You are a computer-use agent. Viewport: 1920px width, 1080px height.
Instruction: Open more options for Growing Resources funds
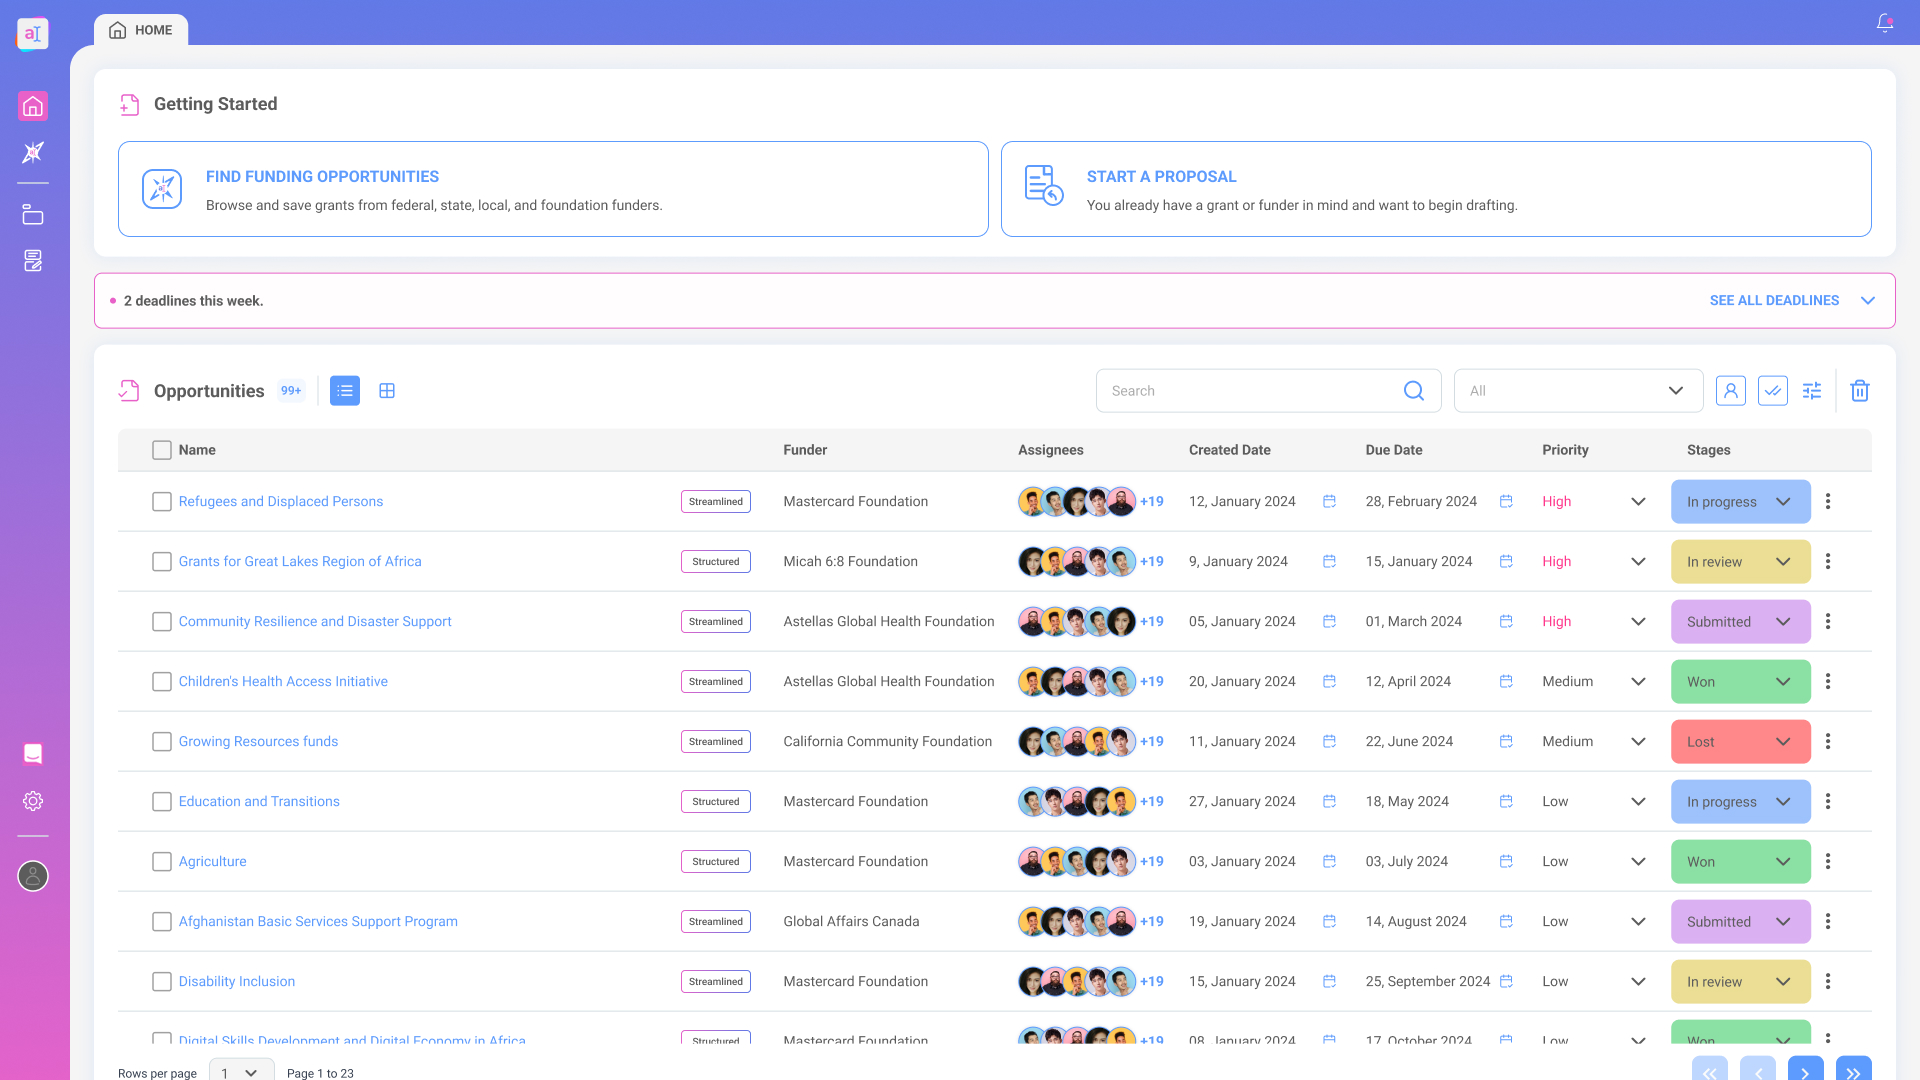(1828, 741)
